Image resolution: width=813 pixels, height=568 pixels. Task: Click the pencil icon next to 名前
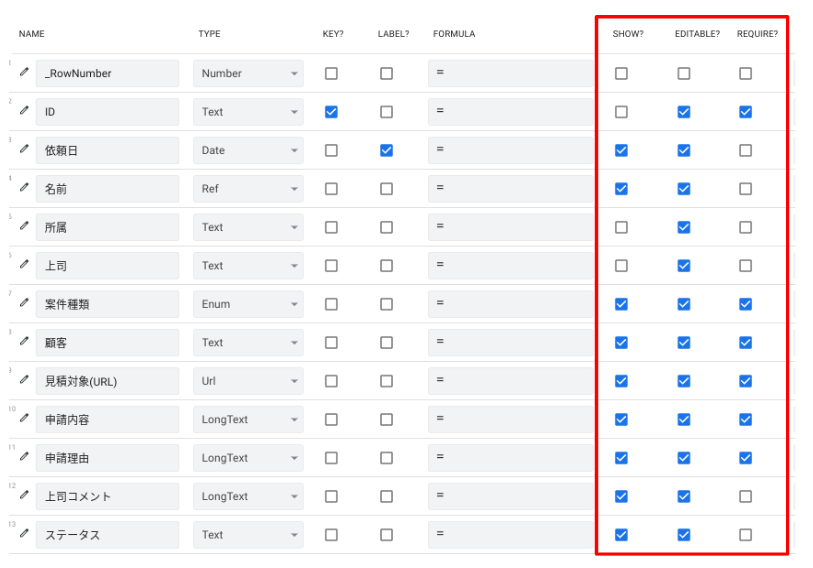(x=25, y=187)
